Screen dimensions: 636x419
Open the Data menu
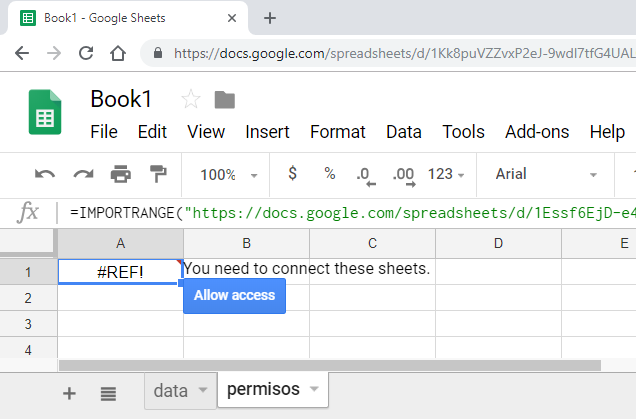(x=403, y=132)
